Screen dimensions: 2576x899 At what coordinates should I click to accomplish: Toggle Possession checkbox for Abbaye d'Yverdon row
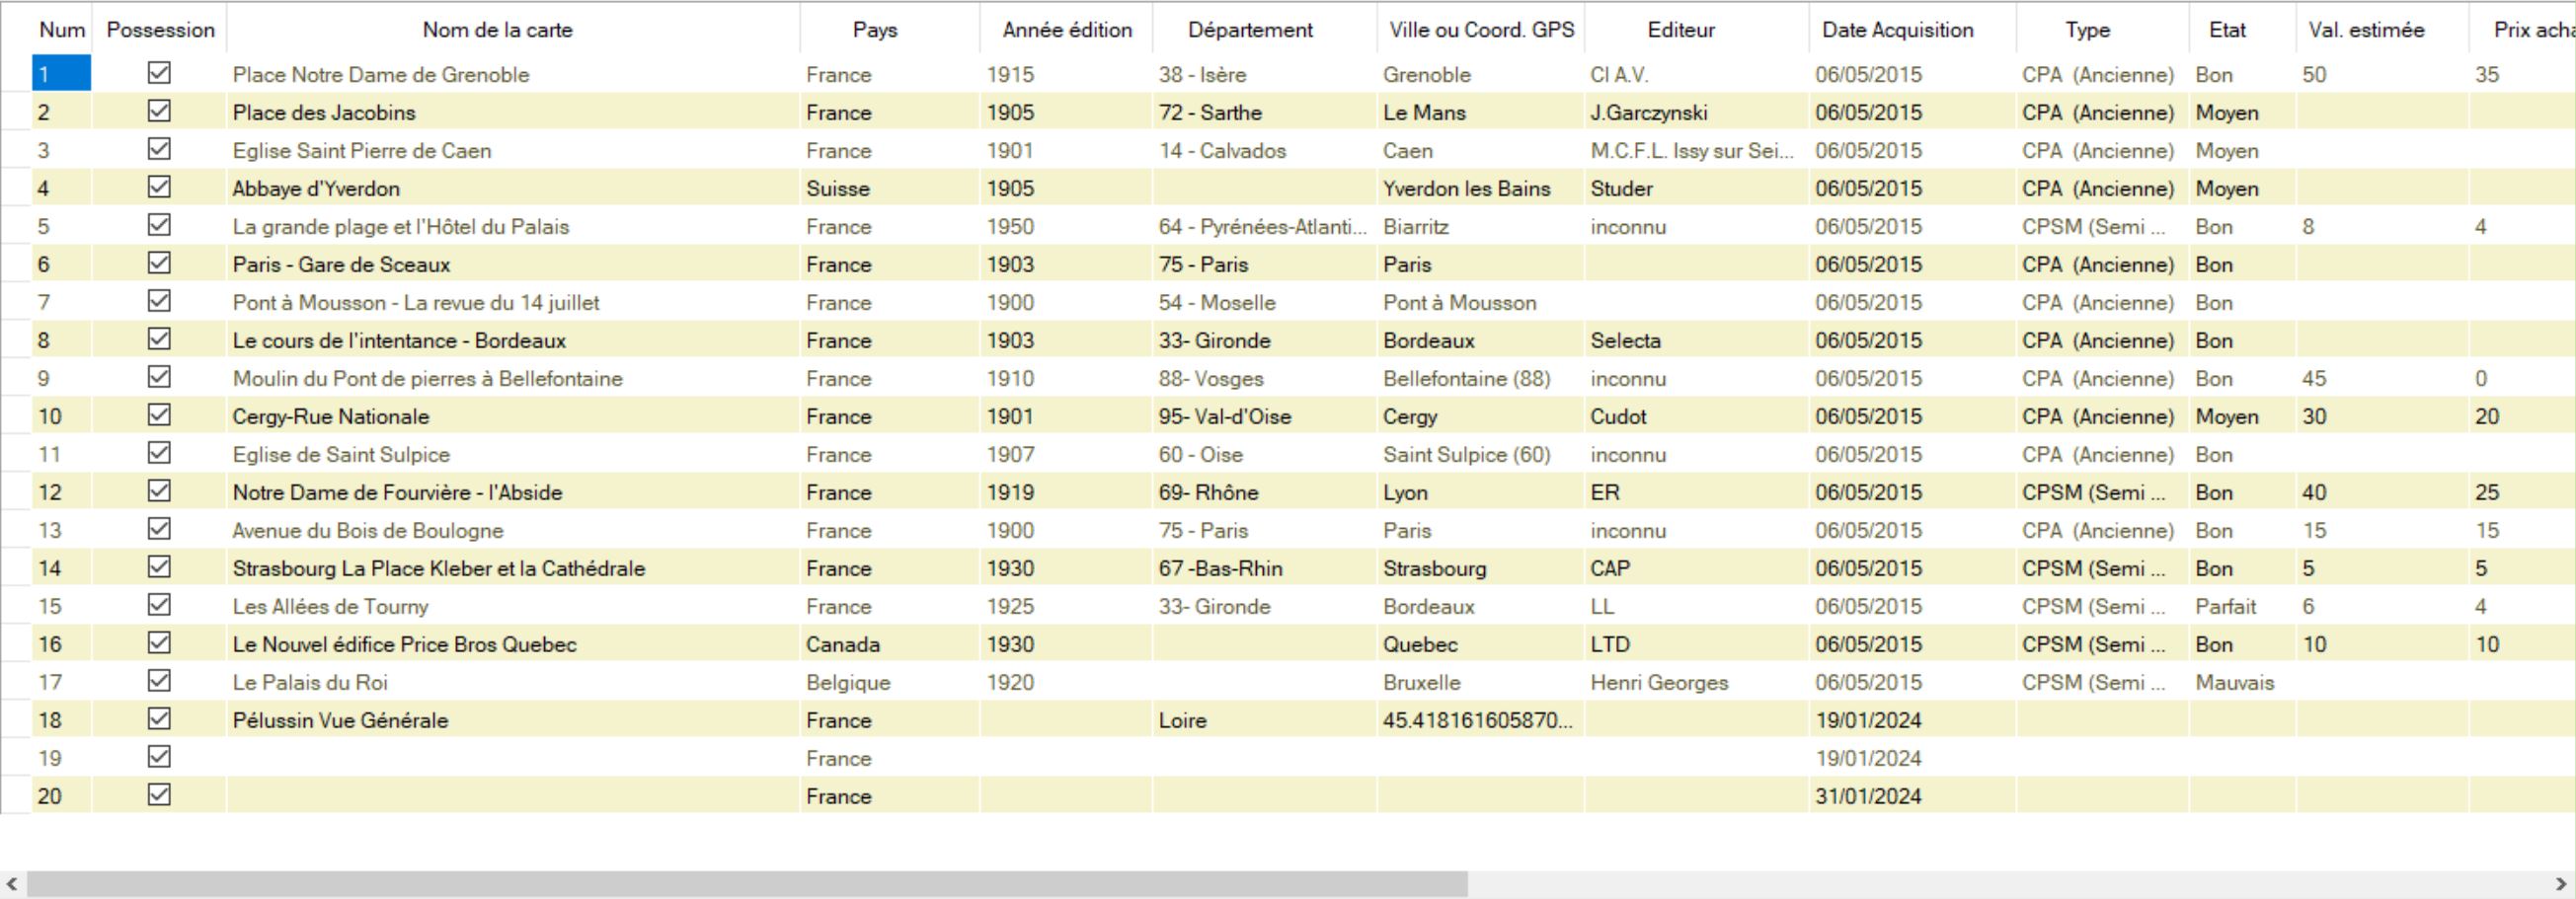pyautogui.click(x=159, y=187)
